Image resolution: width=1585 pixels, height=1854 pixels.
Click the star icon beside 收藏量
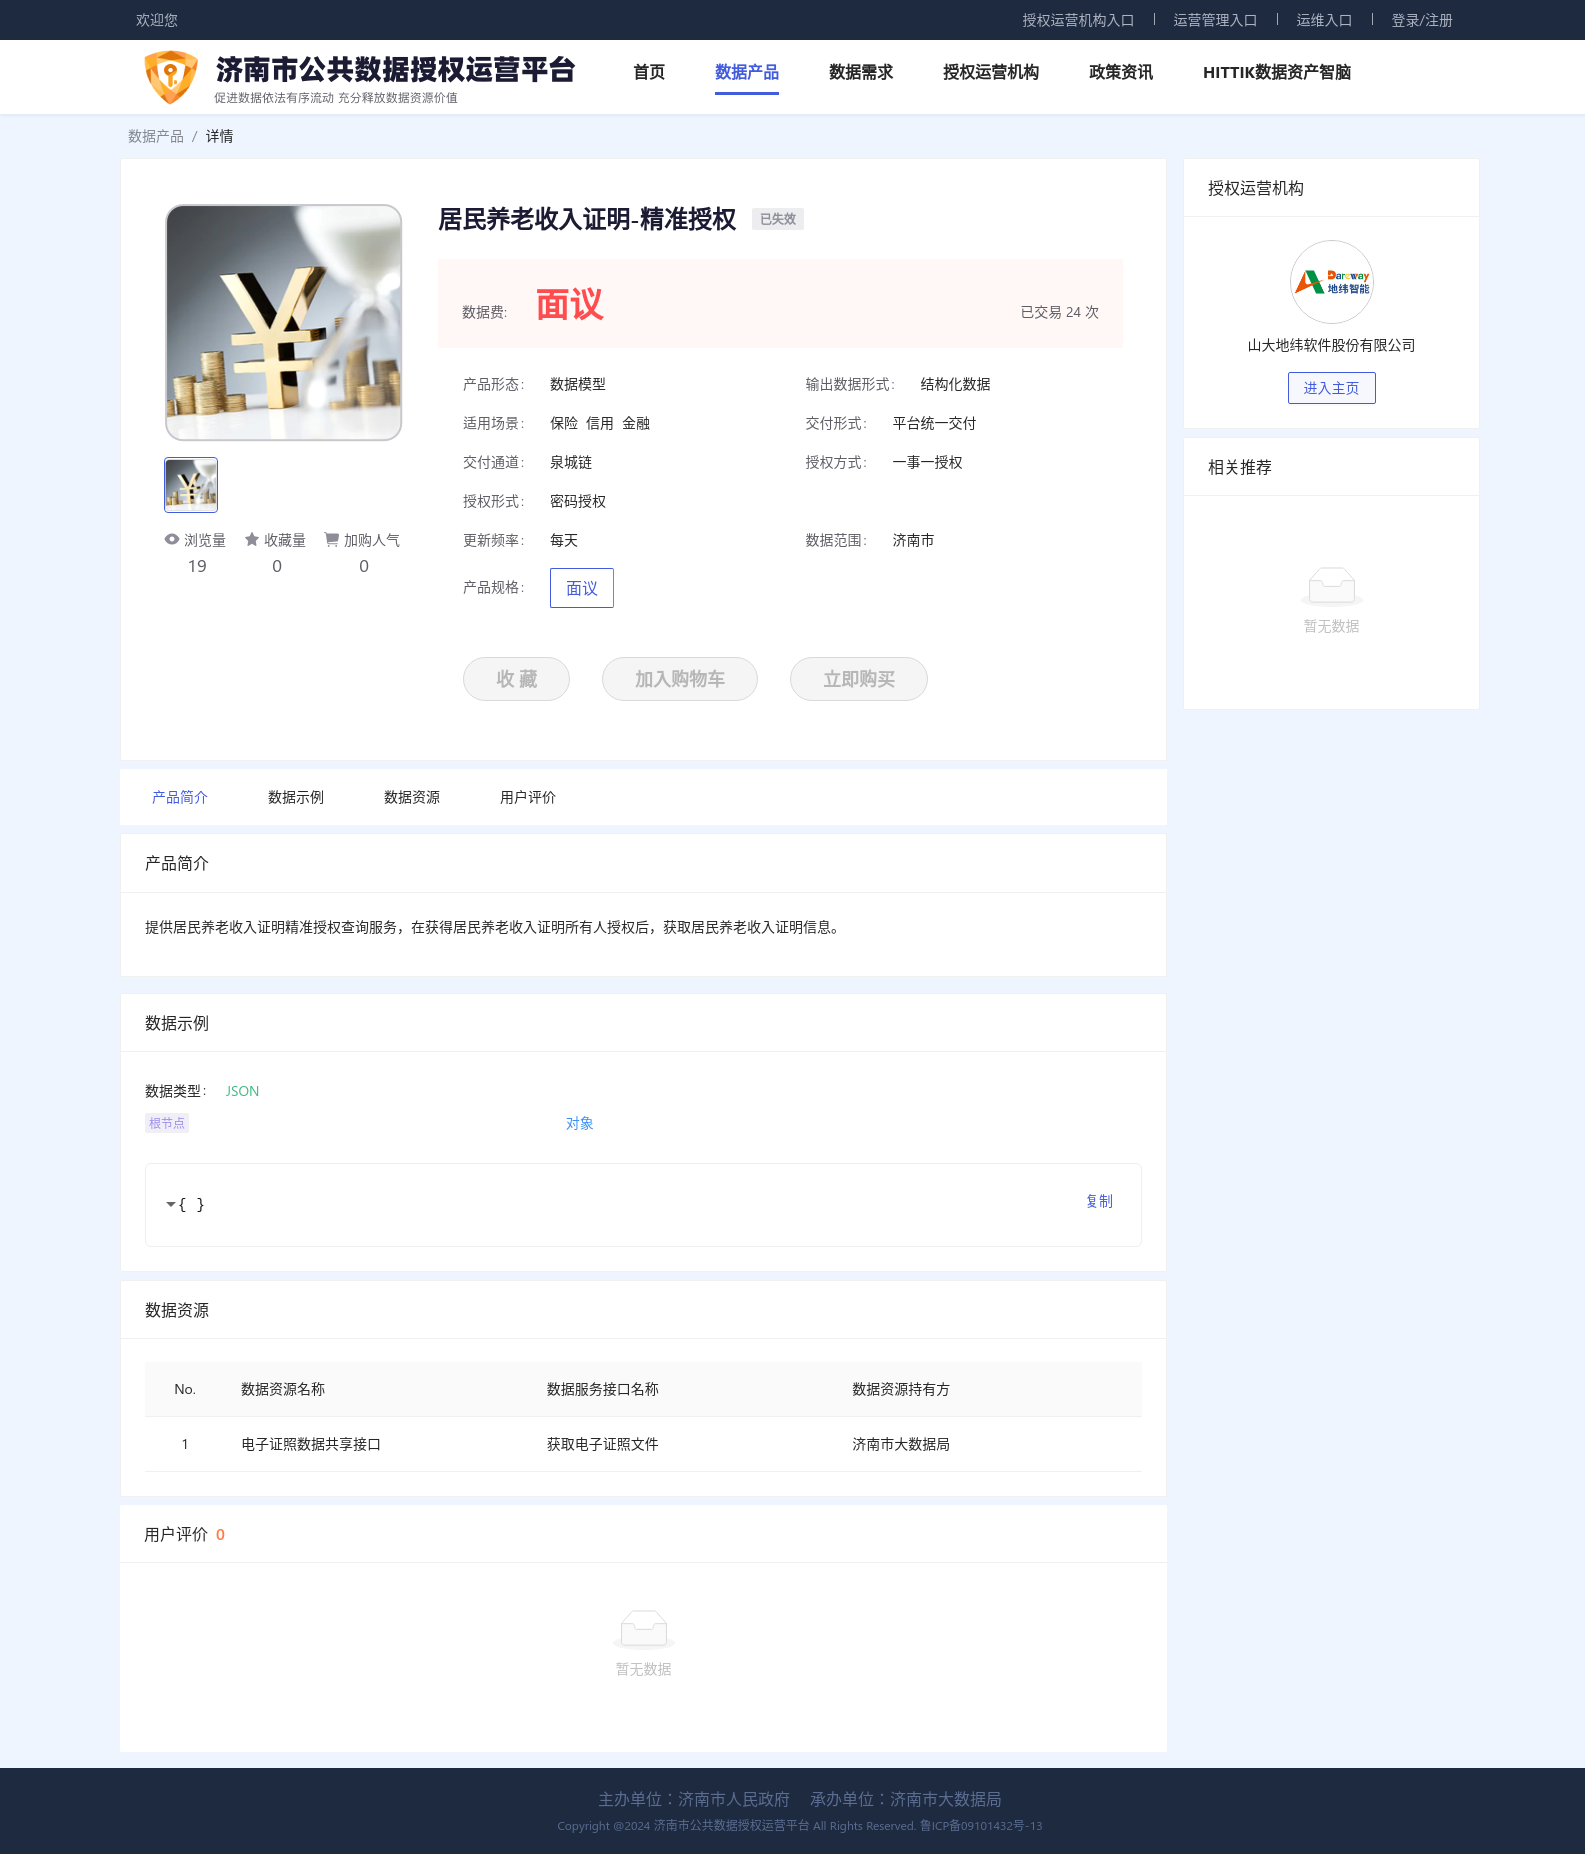(252, 540)
